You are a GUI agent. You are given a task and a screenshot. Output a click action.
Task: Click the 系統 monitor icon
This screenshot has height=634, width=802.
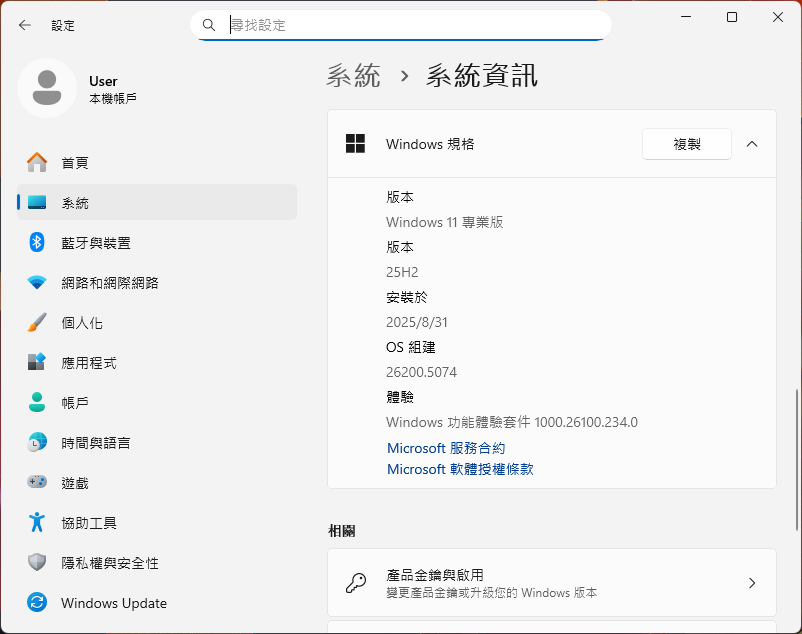pyautogui.click(x=37, y=202)
